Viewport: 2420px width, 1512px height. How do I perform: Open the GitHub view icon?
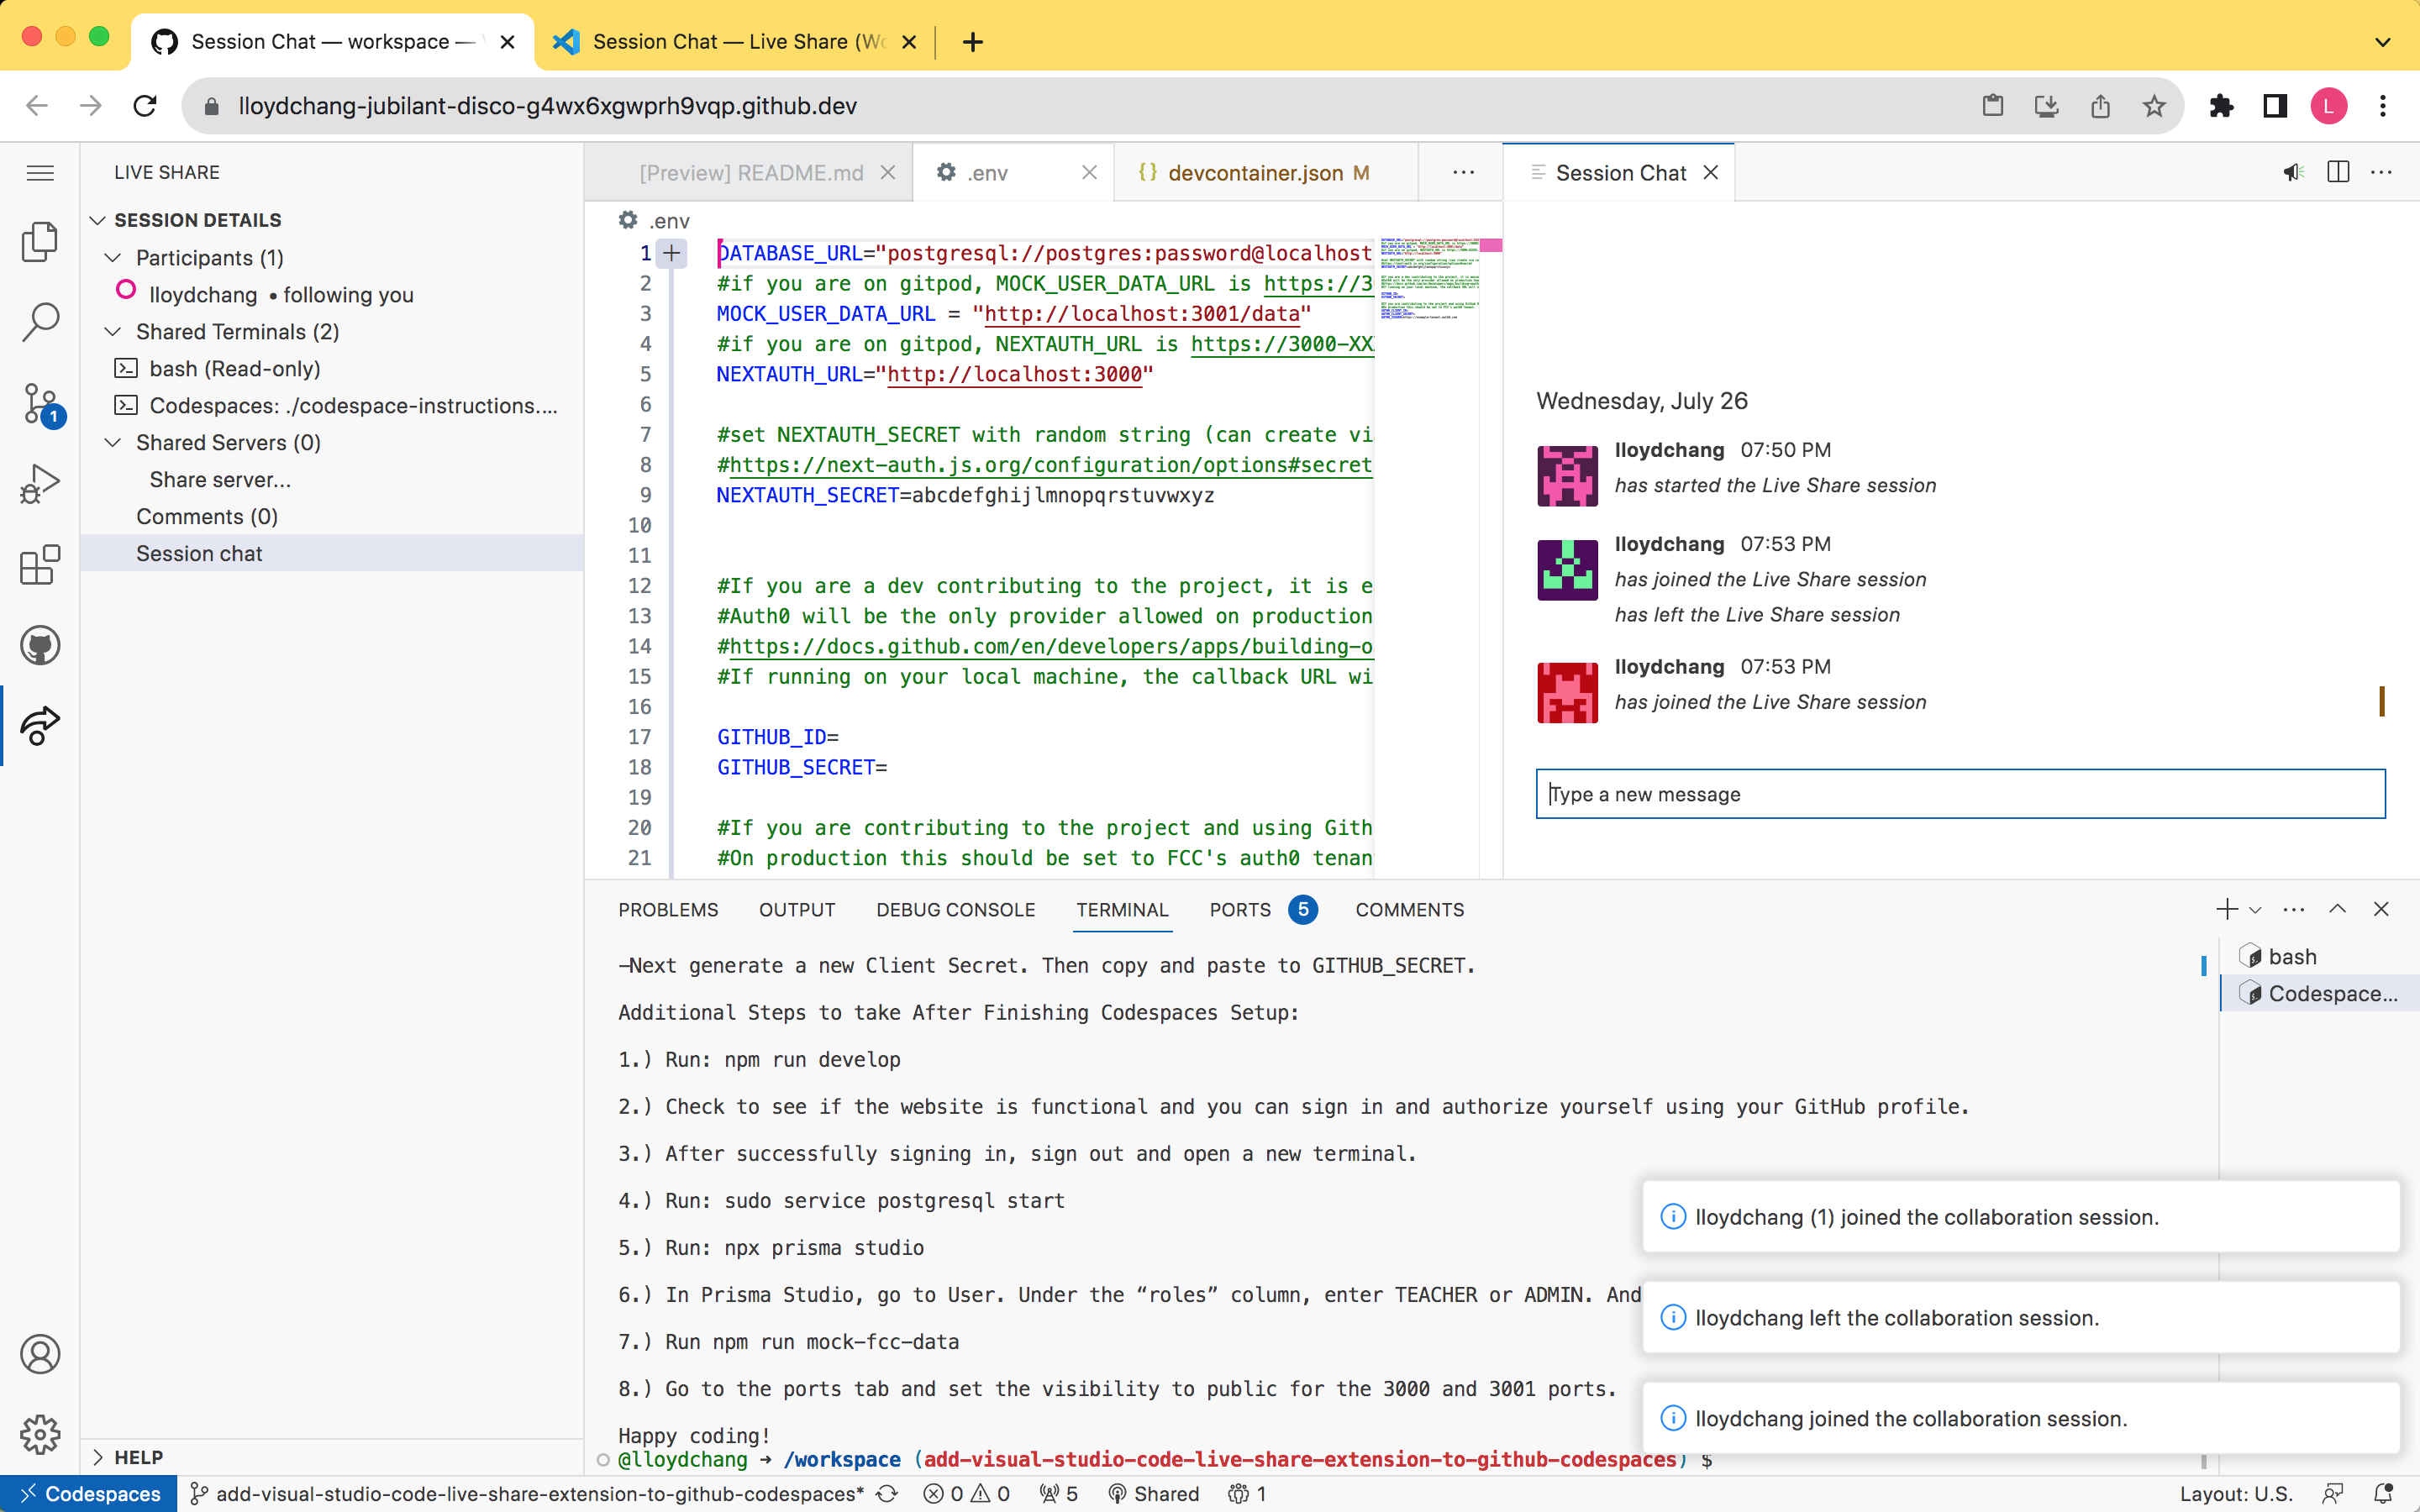tap(40, 645)
